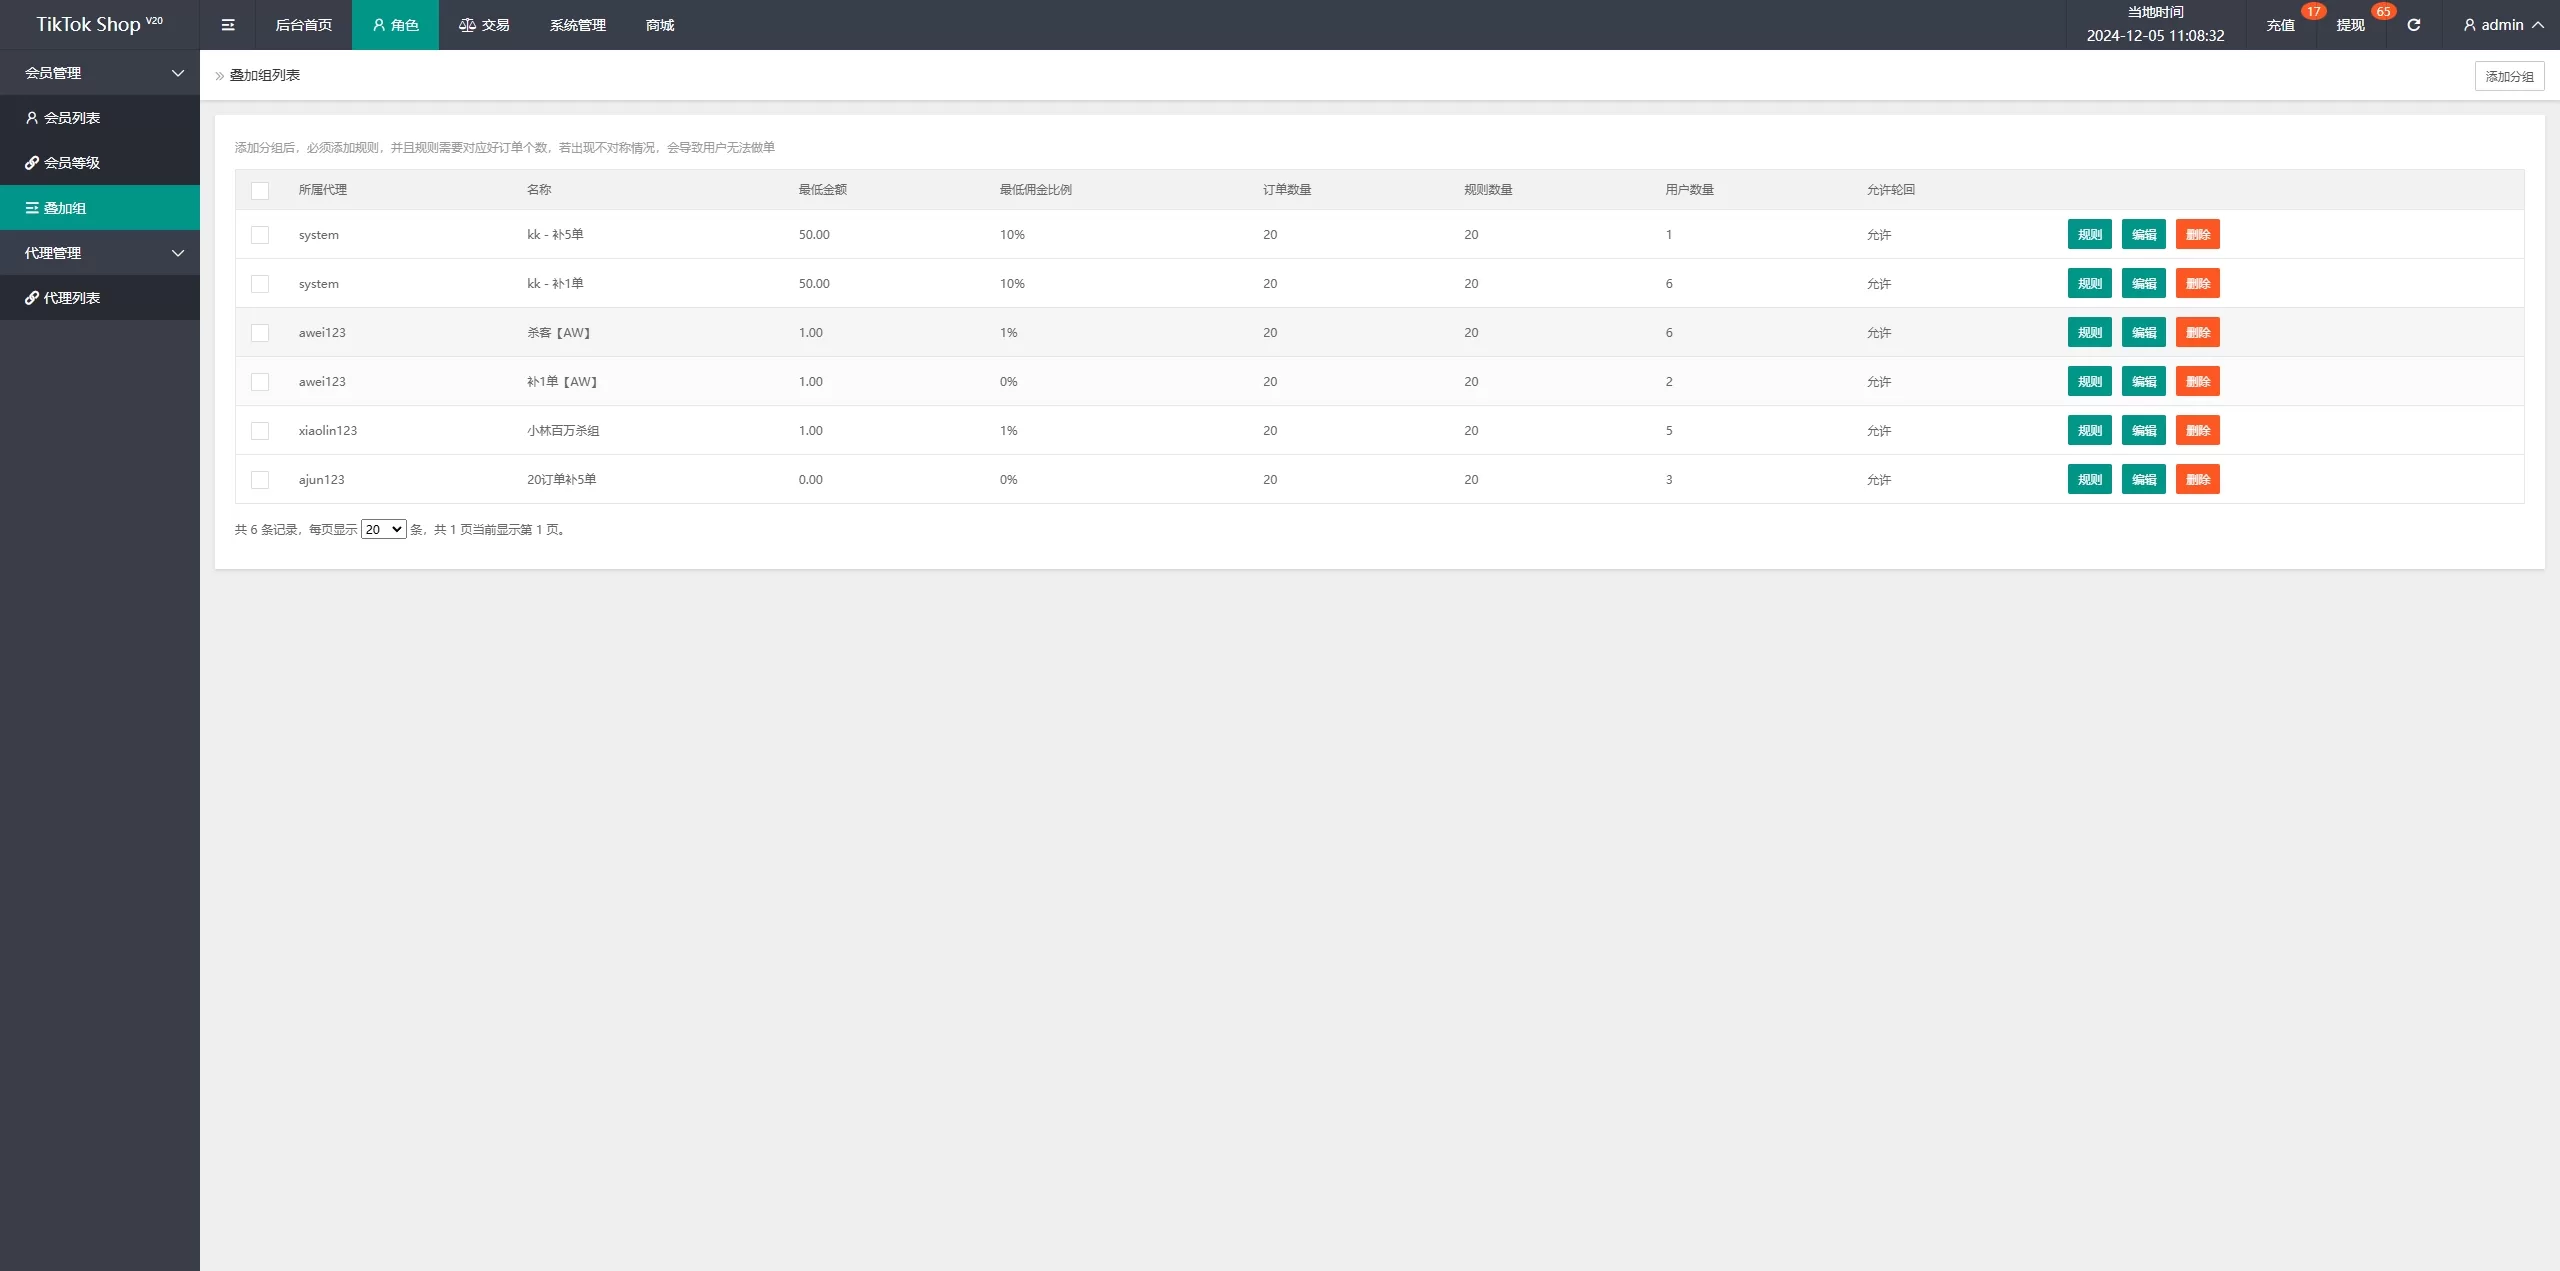The height and width of the screenshot is (1271, 2560).
Task: Check the box for xiaolin123 row
Action: (260, 431)
